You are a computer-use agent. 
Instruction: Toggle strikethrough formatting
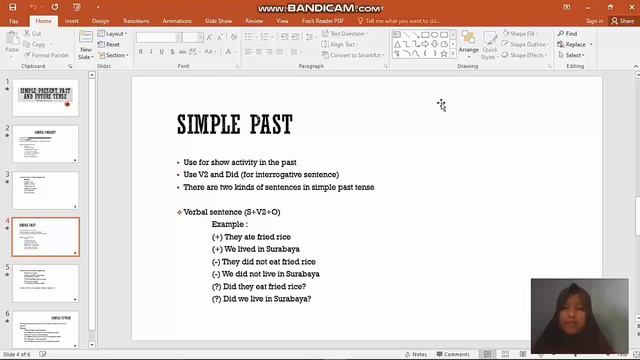182,51
